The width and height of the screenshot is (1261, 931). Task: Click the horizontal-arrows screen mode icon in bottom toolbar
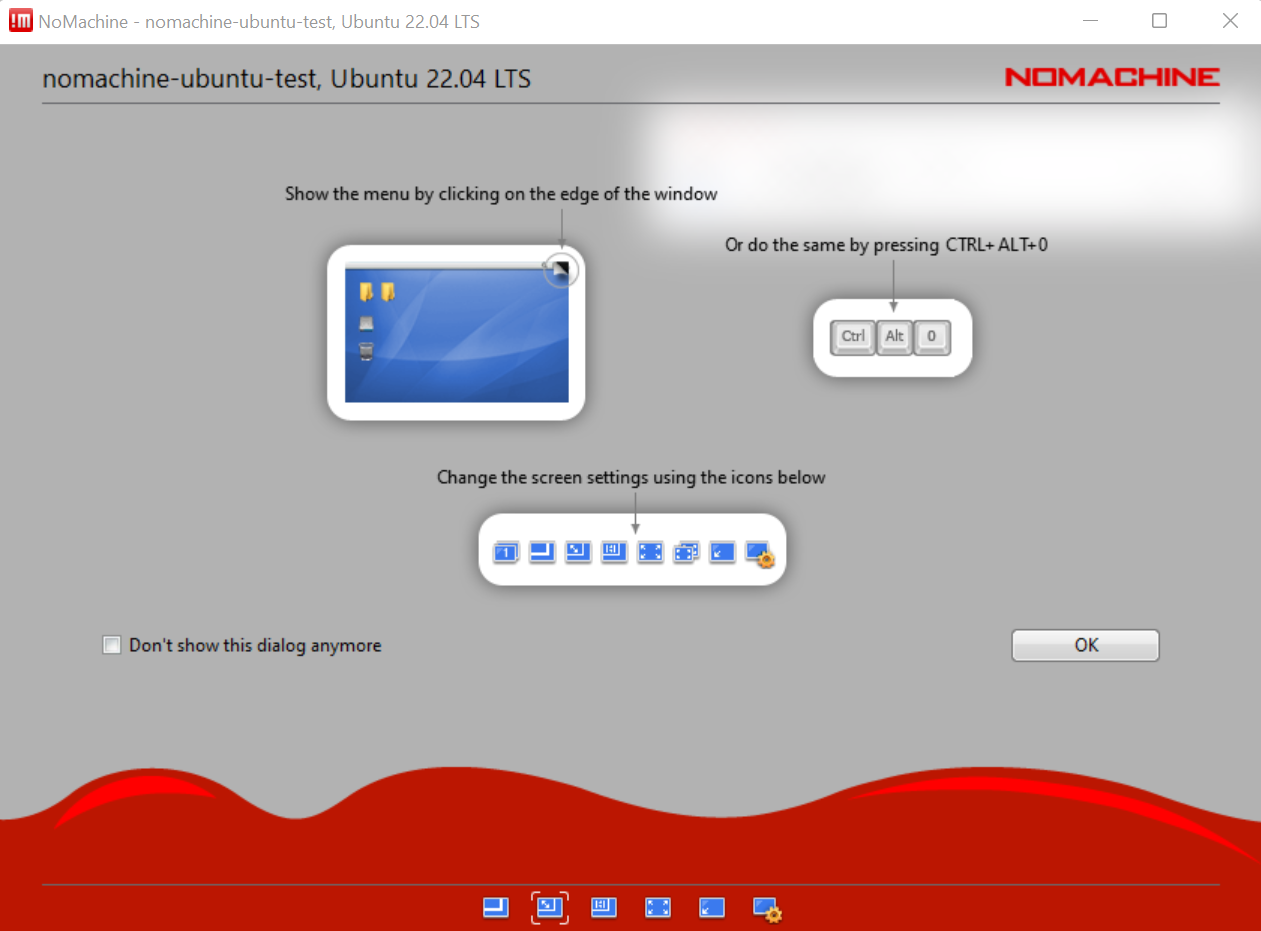coord(604,907)
